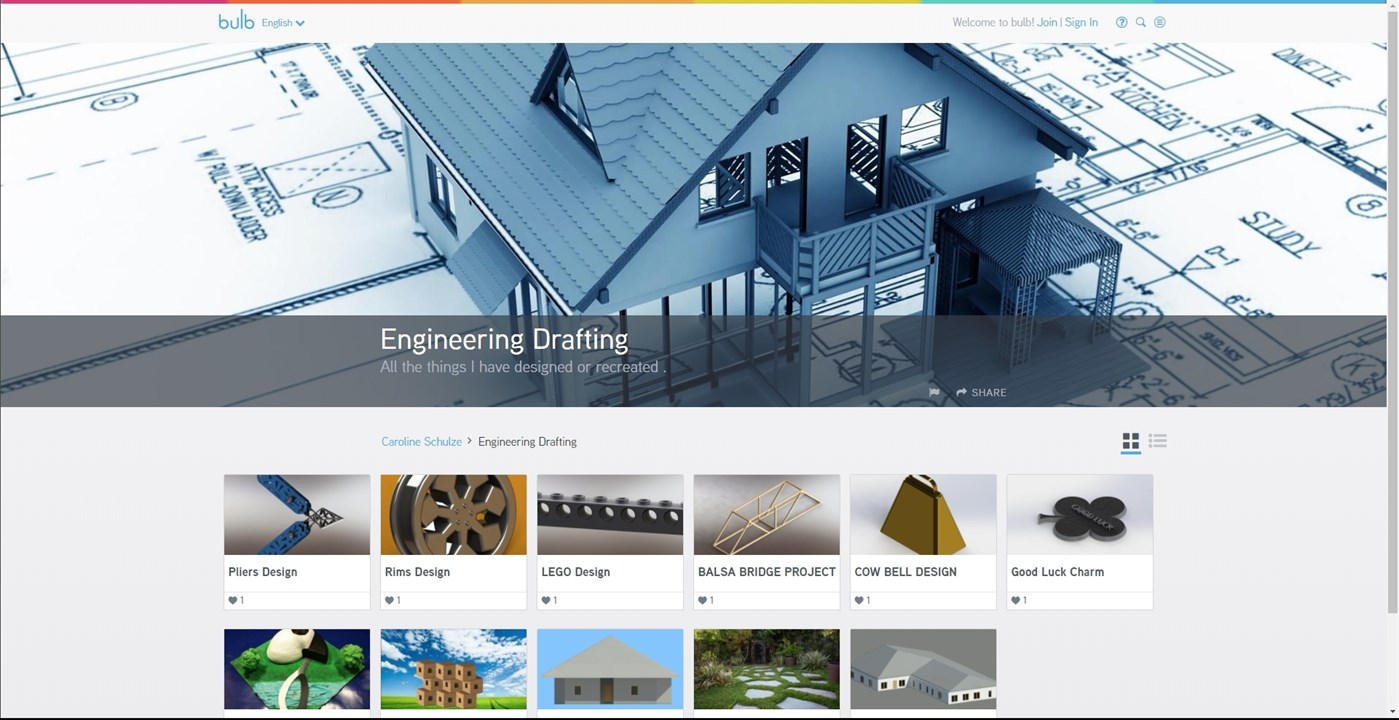Like Pliers Design with heart icon
The height and width of the screenshot is (720, 1399).
click(x=233, y=601)
